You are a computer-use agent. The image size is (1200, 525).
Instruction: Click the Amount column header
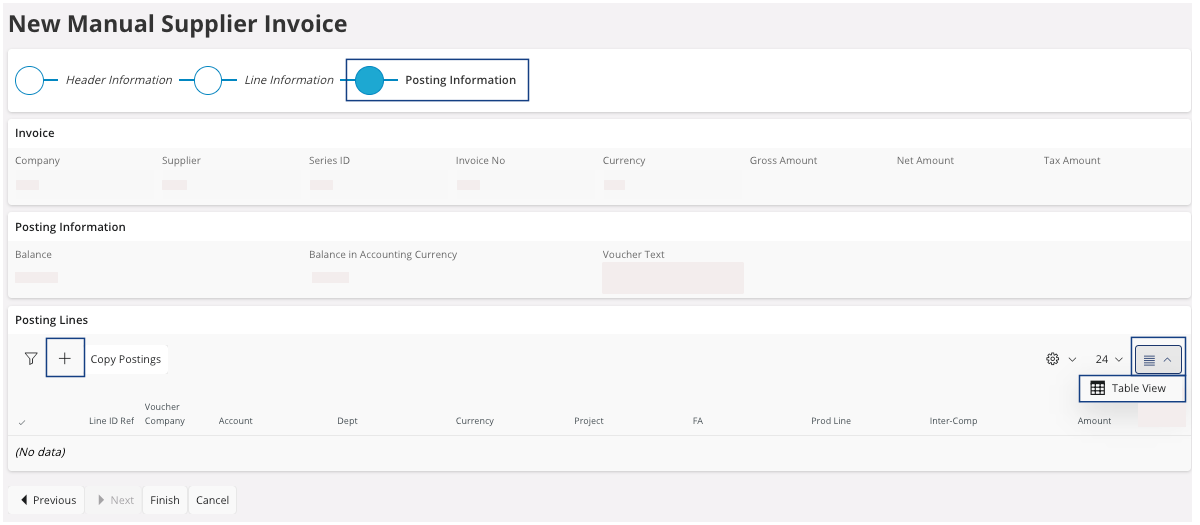[1094, 421]
